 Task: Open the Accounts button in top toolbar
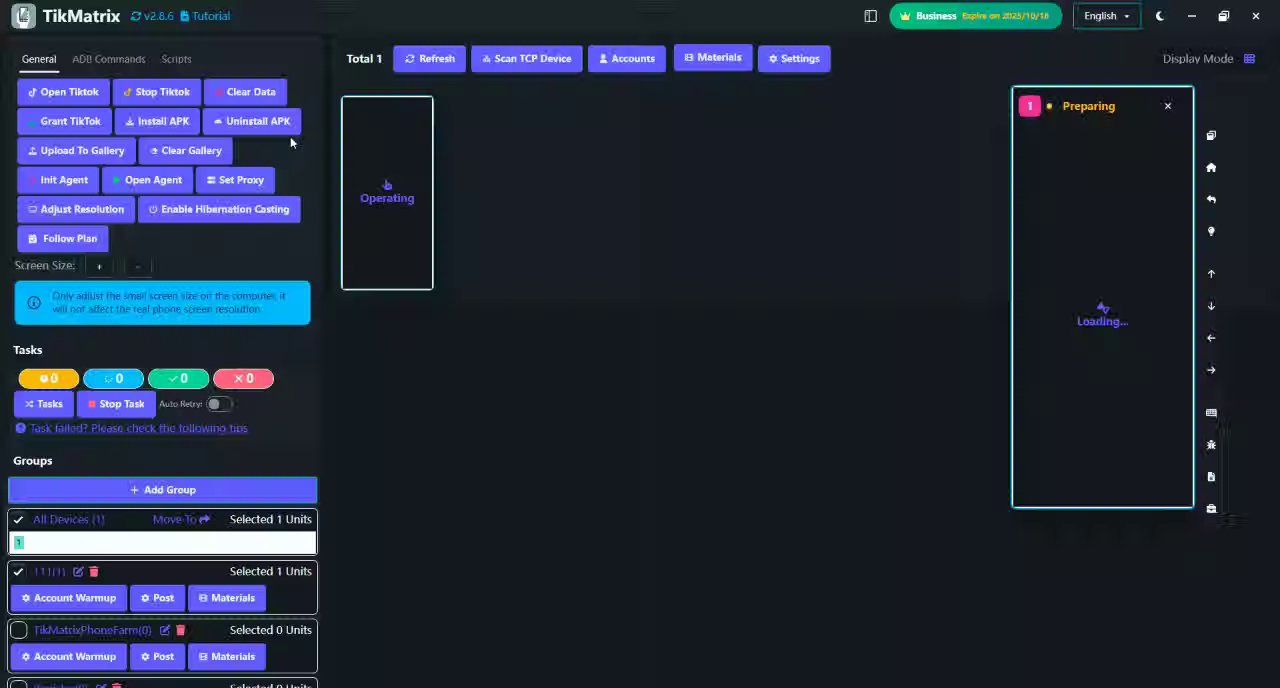(626, 59)
